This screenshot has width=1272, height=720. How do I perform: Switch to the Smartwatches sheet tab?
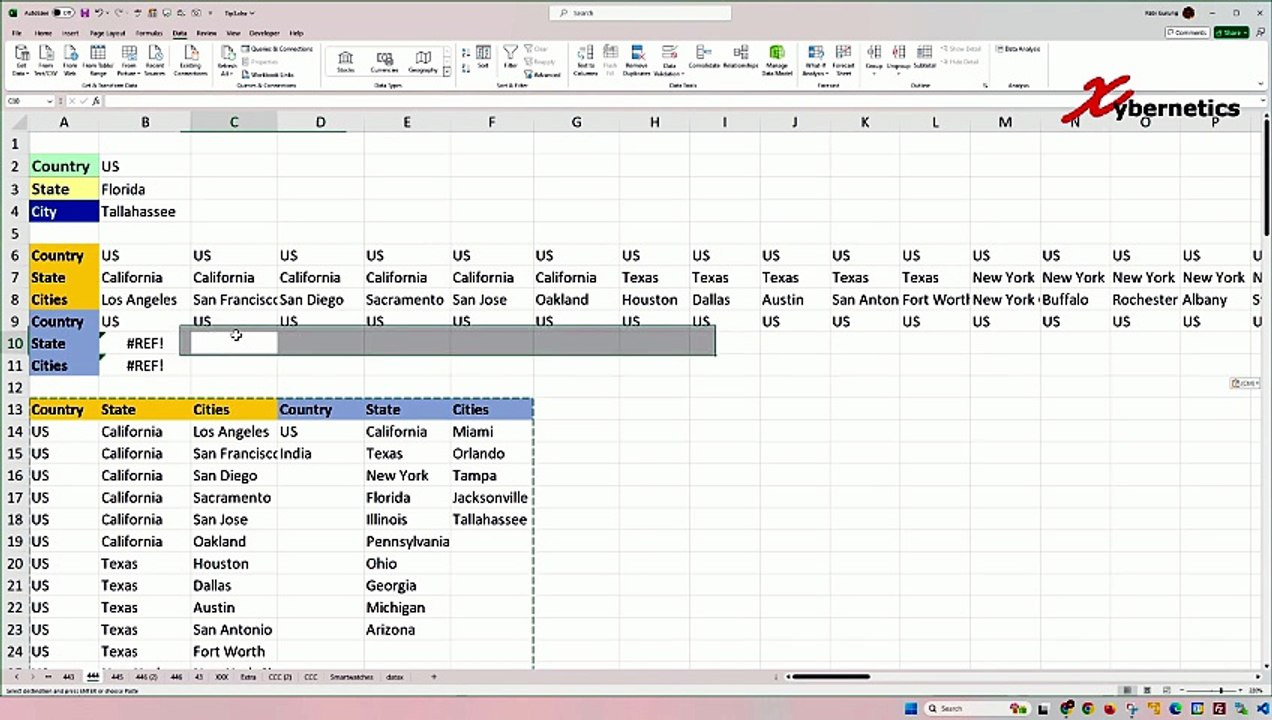point(351,677)
